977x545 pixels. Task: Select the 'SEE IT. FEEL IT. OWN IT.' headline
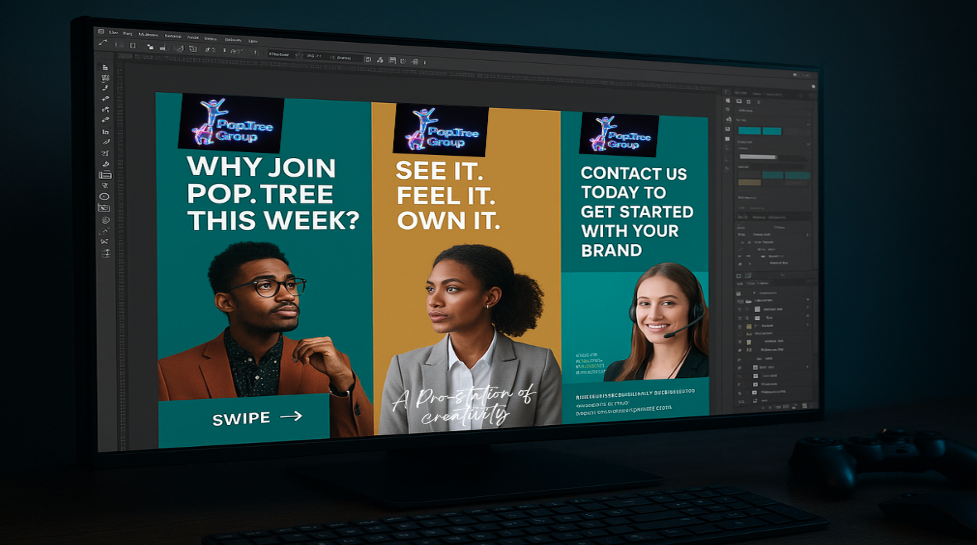[447, 196]
